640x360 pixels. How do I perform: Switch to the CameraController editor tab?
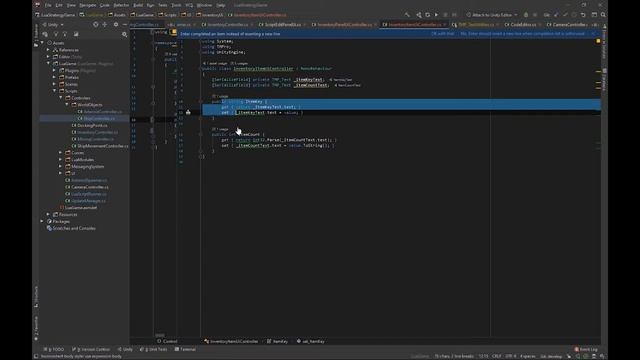coord(567,24)
